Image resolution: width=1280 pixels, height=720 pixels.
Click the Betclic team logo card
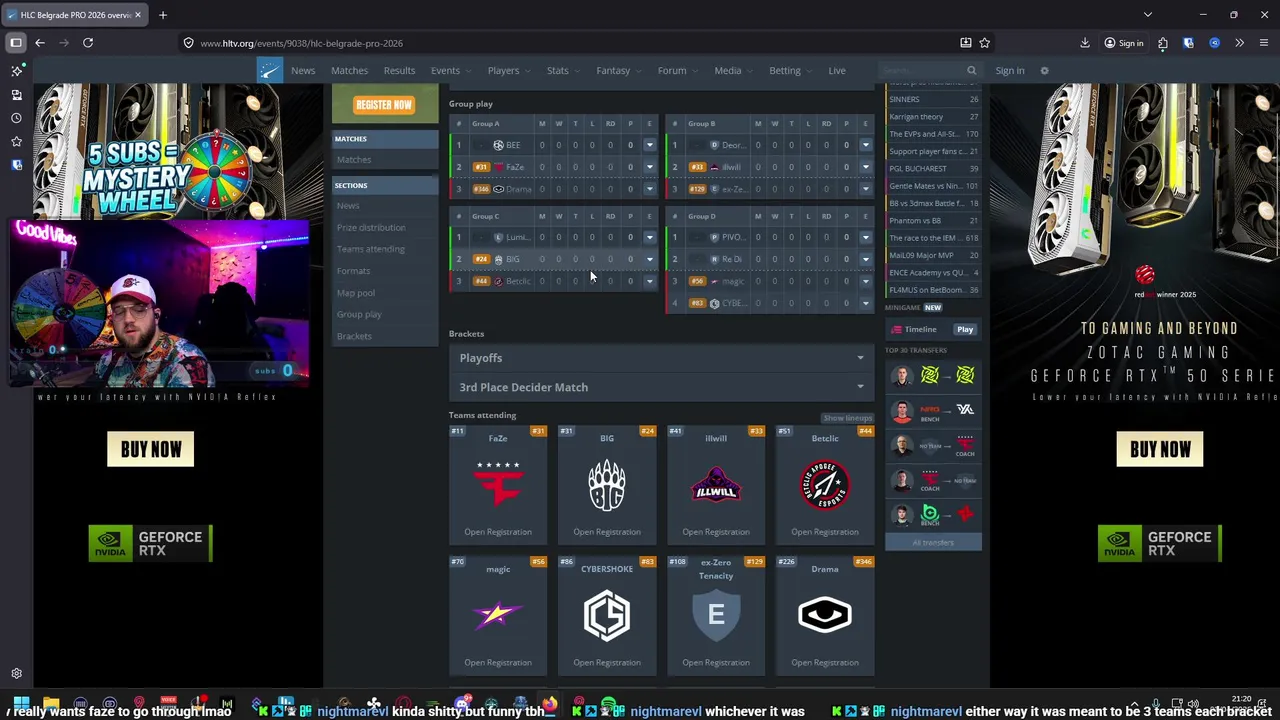[x=825, y=485]
